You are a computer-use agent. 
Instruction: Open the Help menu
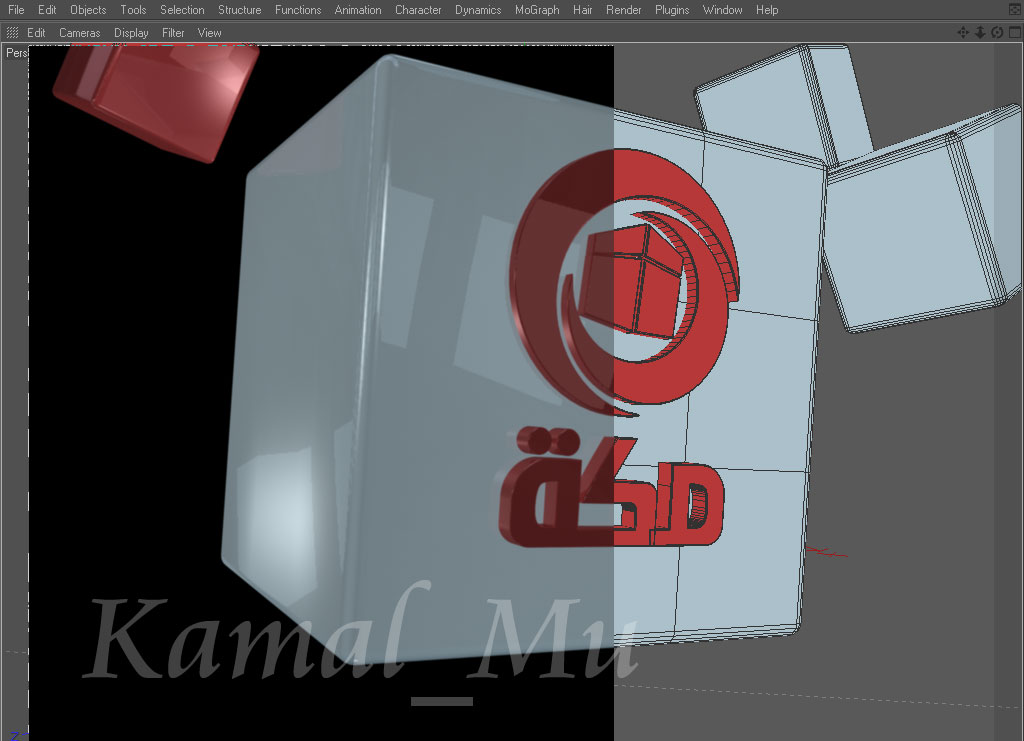point(767,10)
